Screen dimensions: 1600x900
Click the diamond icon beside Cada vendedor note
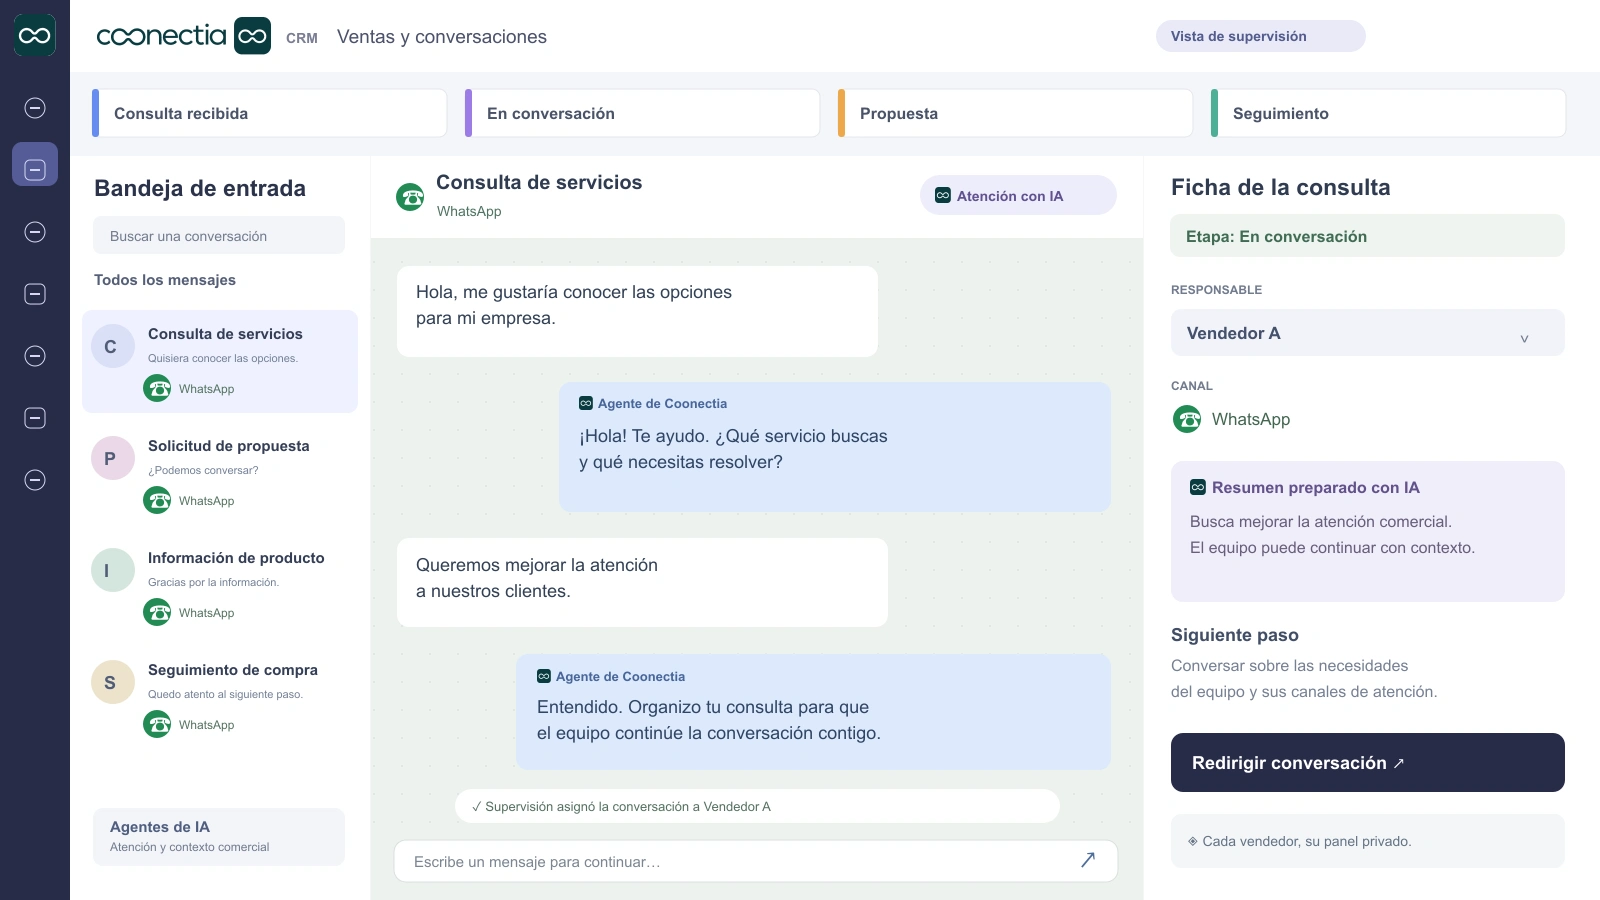(x=1193, y=841)
